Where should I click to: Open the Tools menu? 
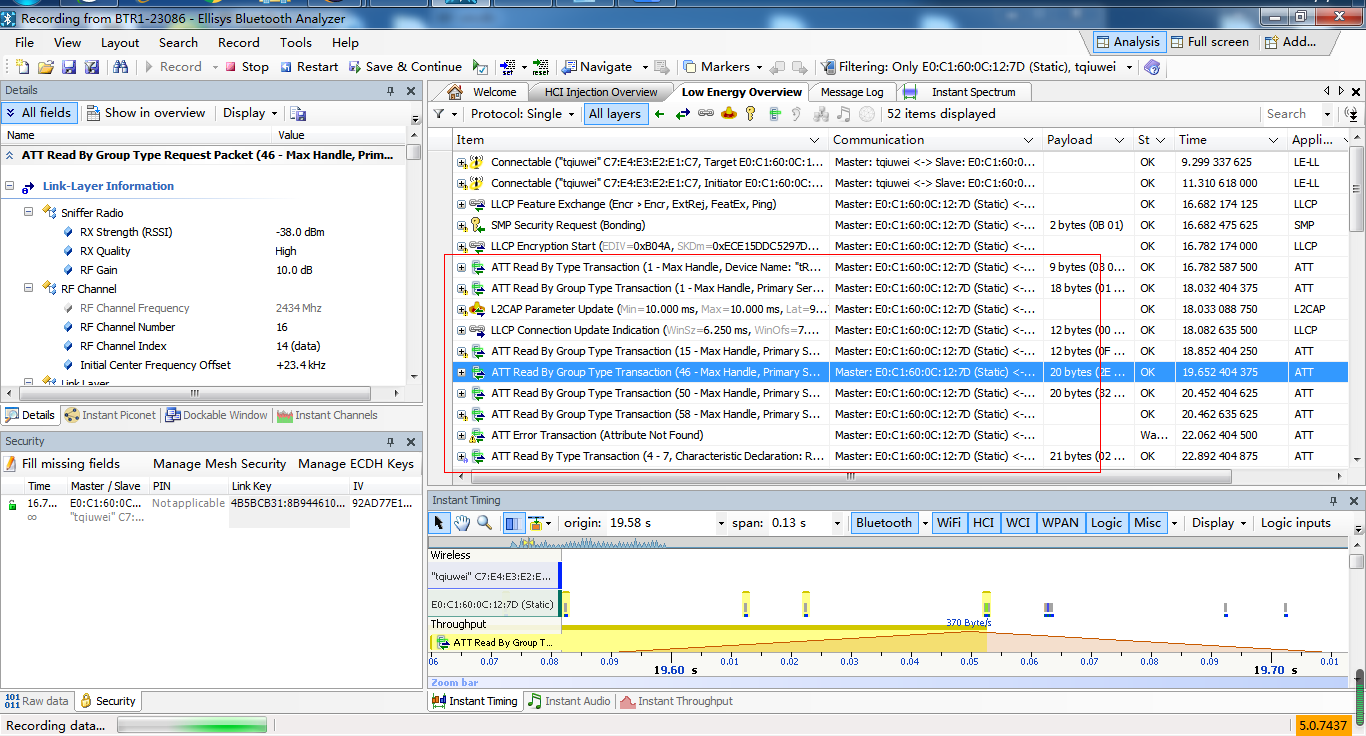pyautogui.click(x=296, y=43)
